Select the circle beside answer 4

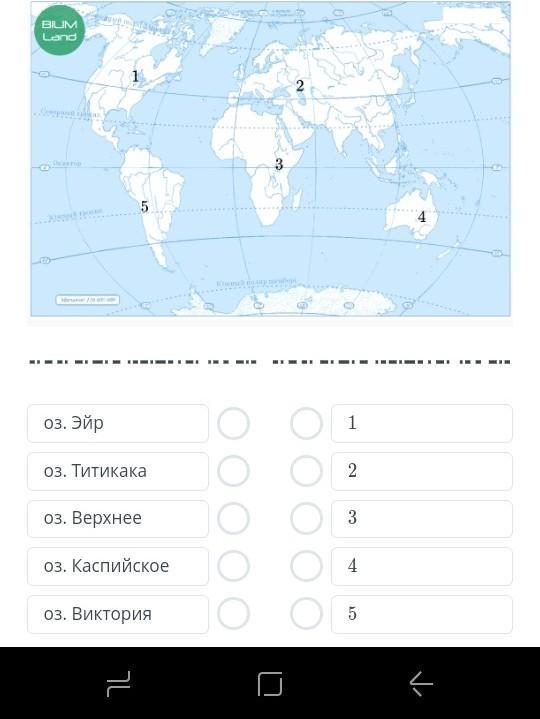pyautogui.click(x=306, y=566)
